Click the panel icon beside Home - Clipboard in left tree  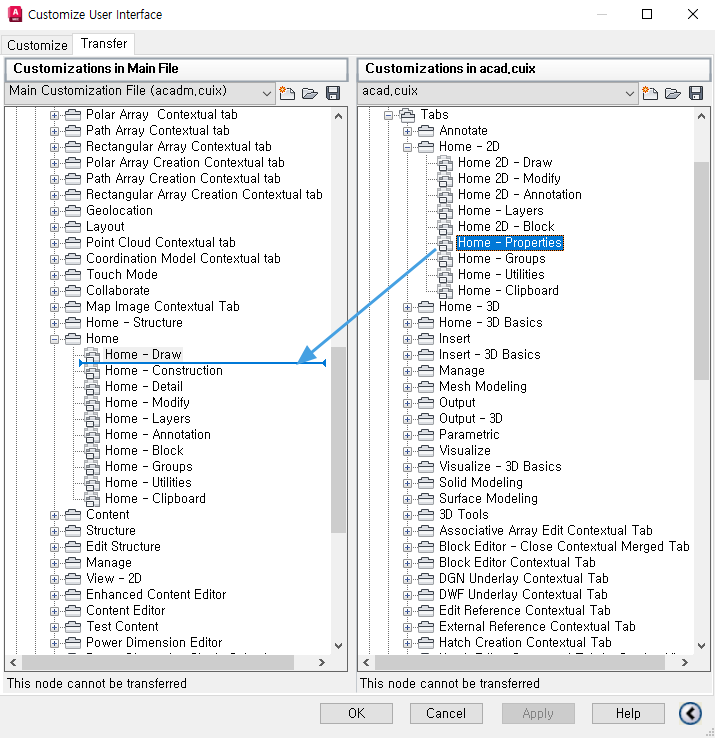tap(92, 499)
